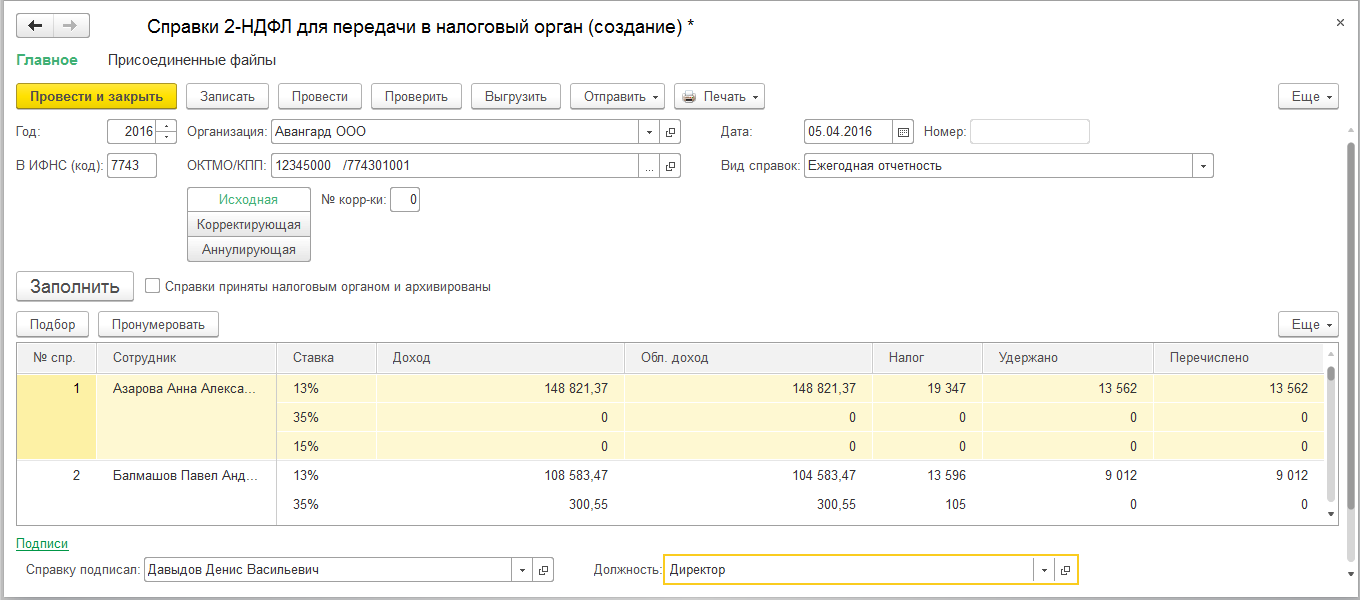Open the Печать dropdown menu
Screen dimensions: 1360x600
coord(720,96)
